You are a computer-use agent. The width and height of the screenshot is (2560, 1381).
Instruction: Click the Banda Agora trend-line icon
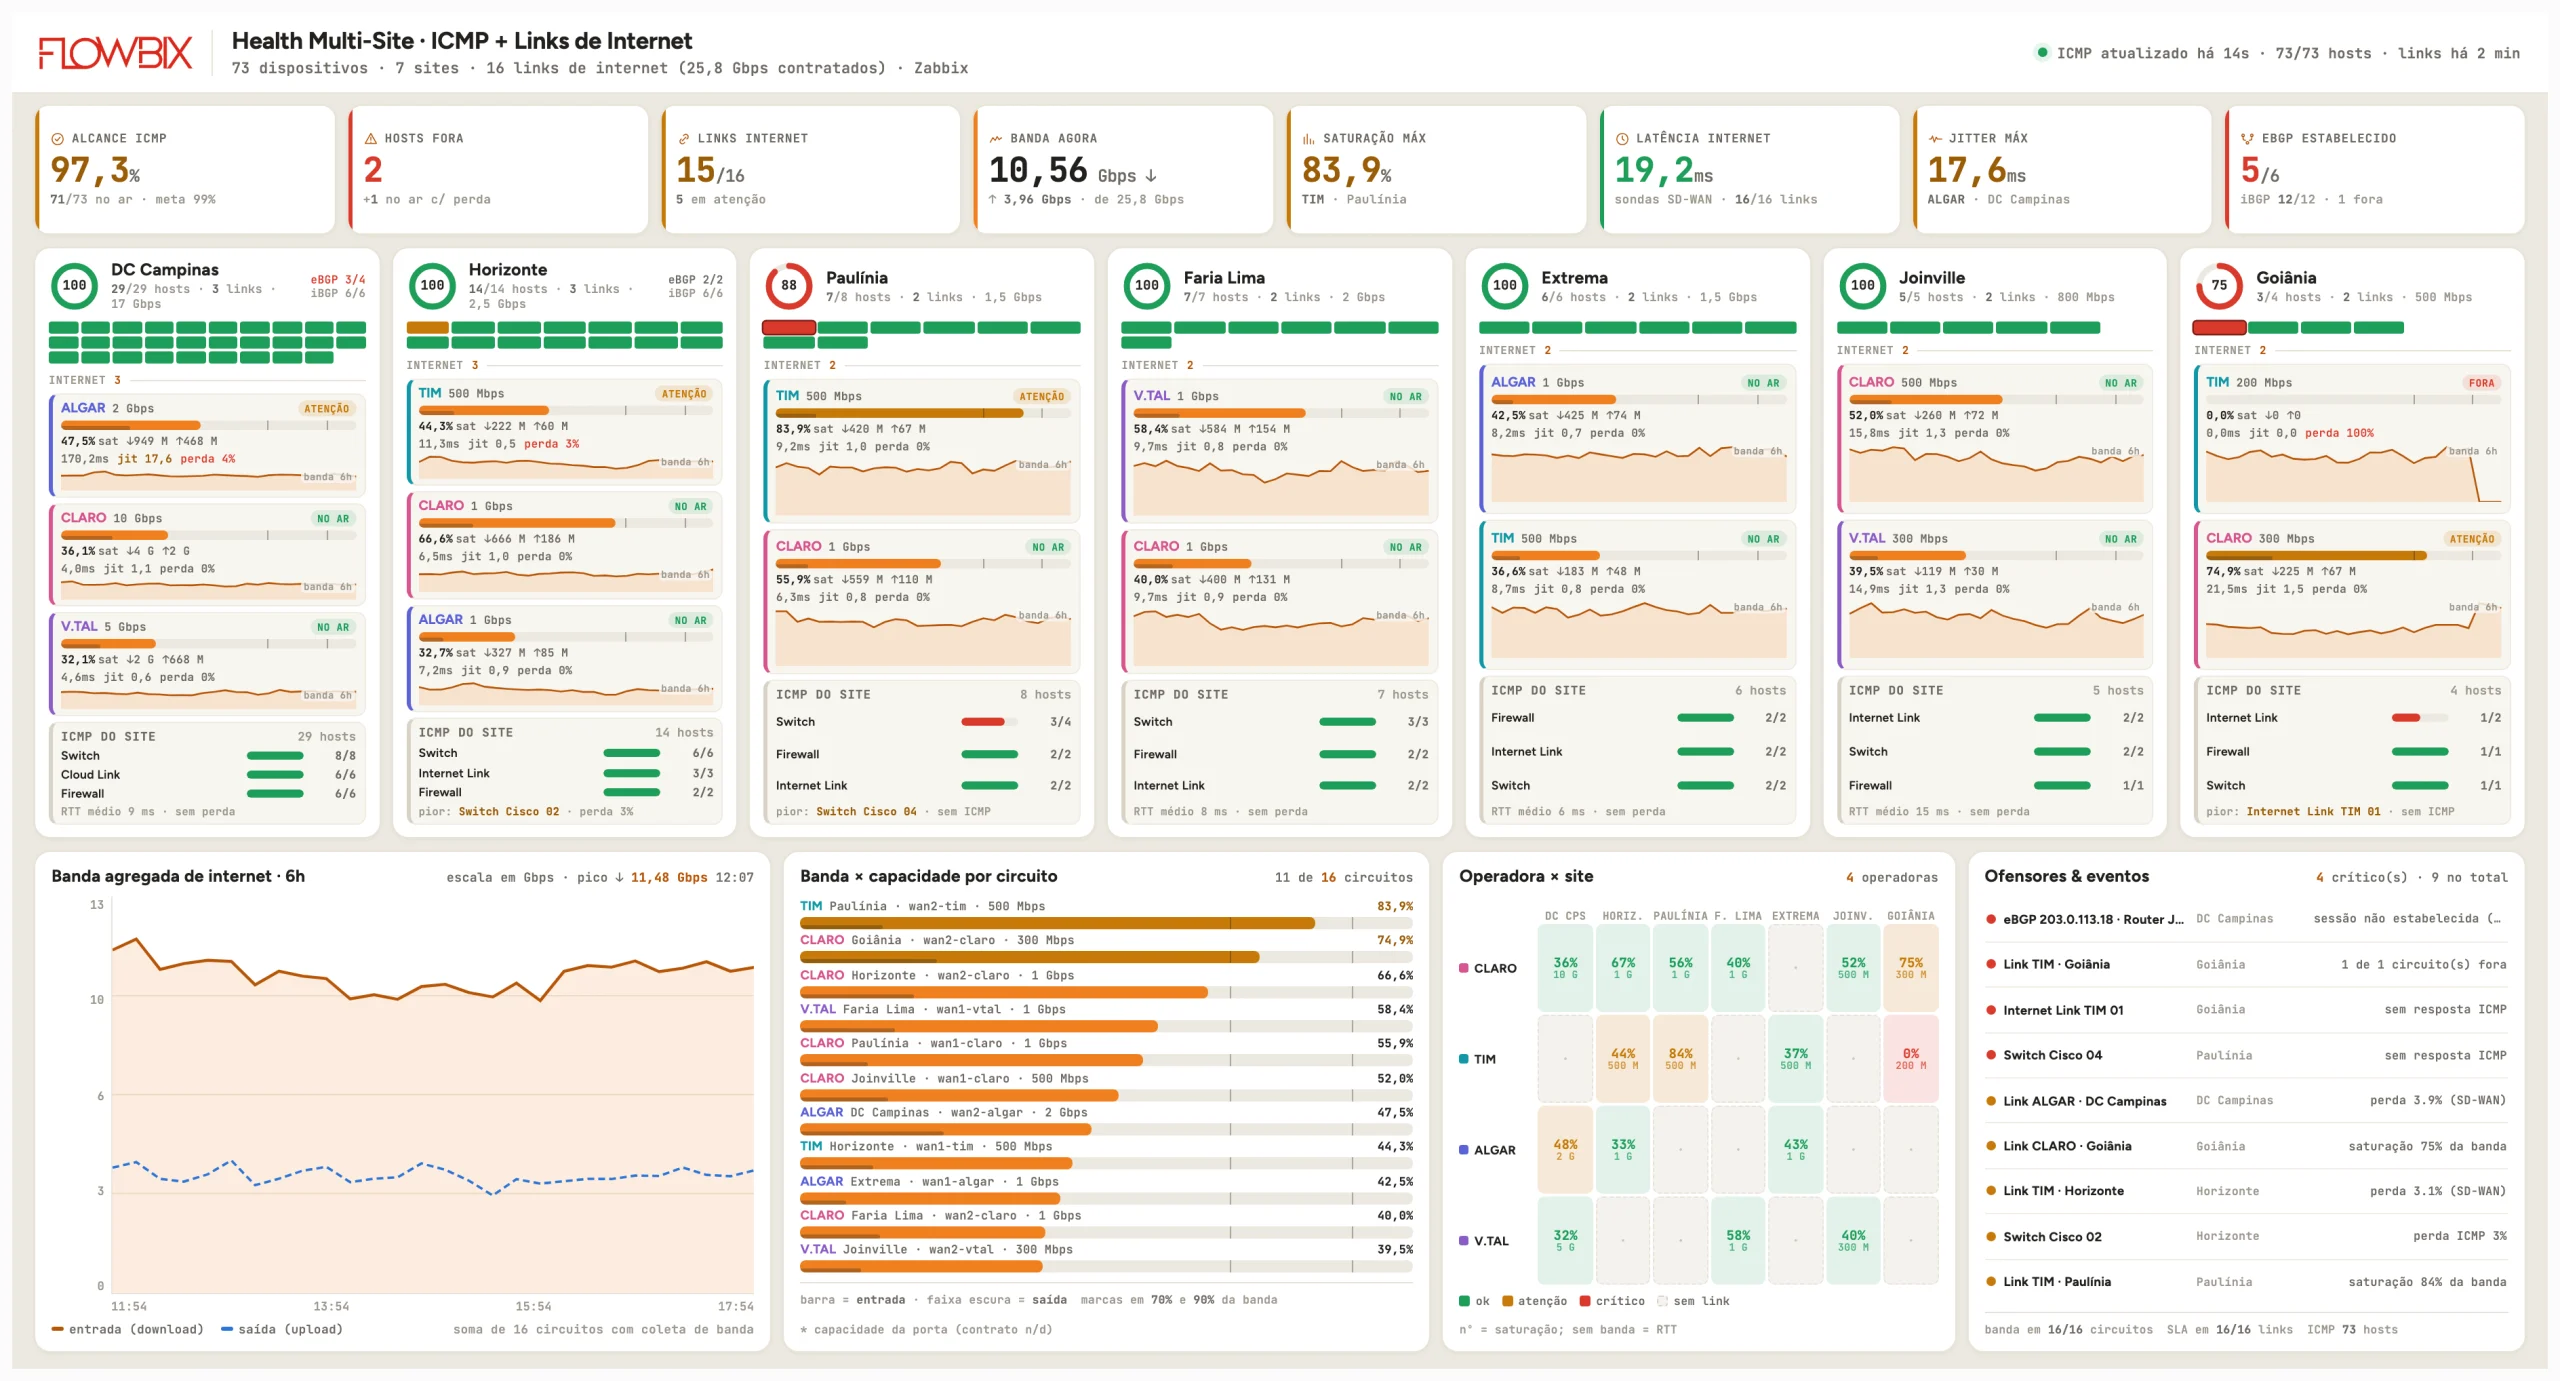996,139
